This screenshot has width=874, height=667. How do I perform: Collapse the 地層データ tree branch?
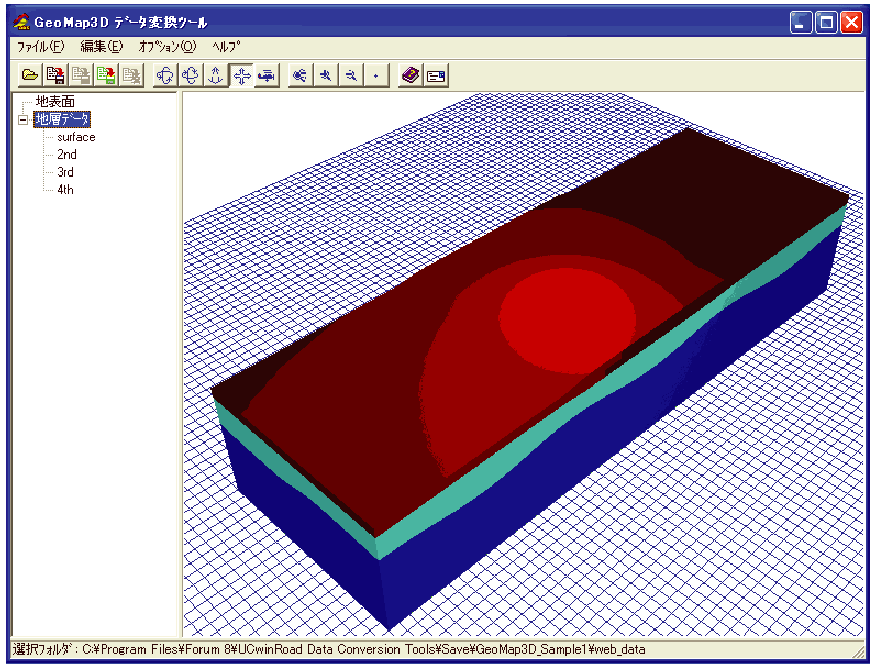pyautogui.click(x=23, y=120)
